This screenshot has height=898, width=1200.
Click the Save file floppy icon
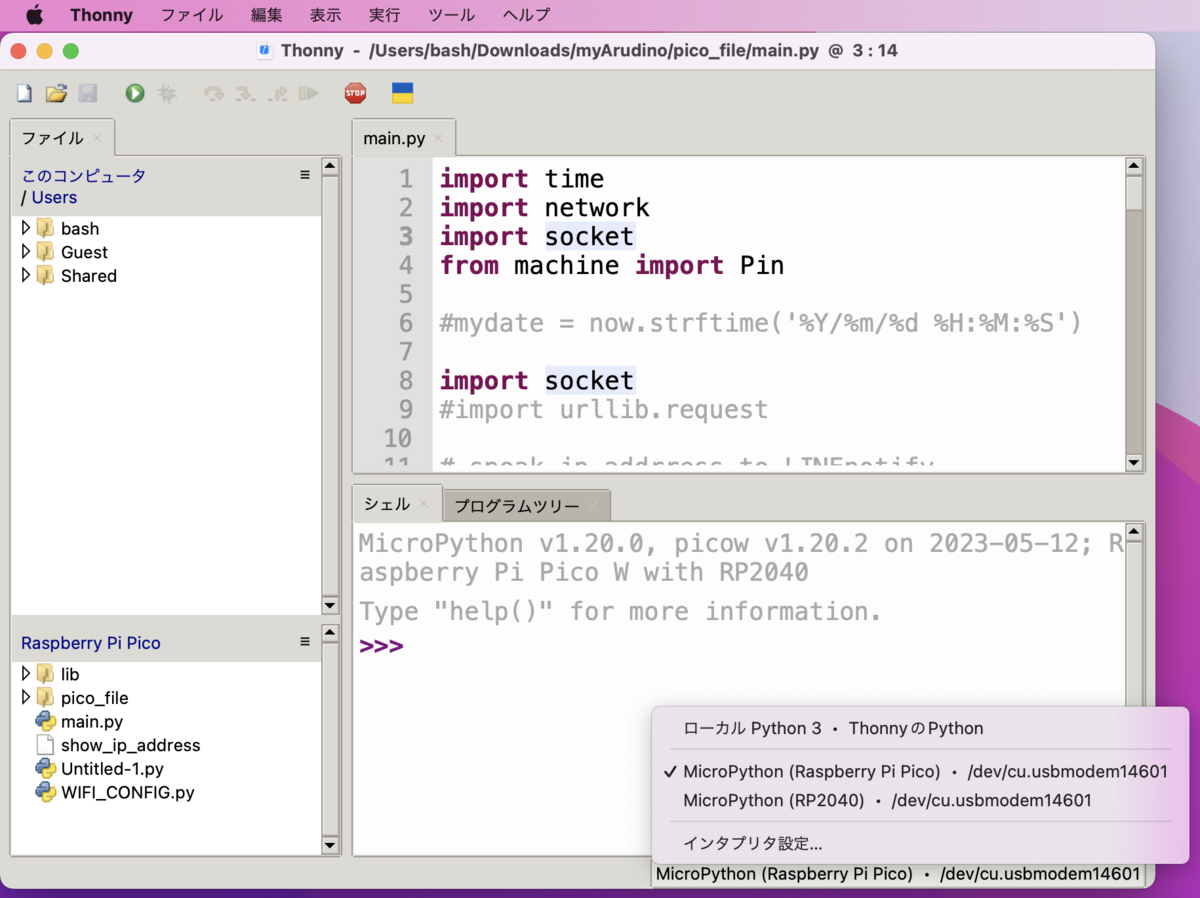click(x=88, y=93)
